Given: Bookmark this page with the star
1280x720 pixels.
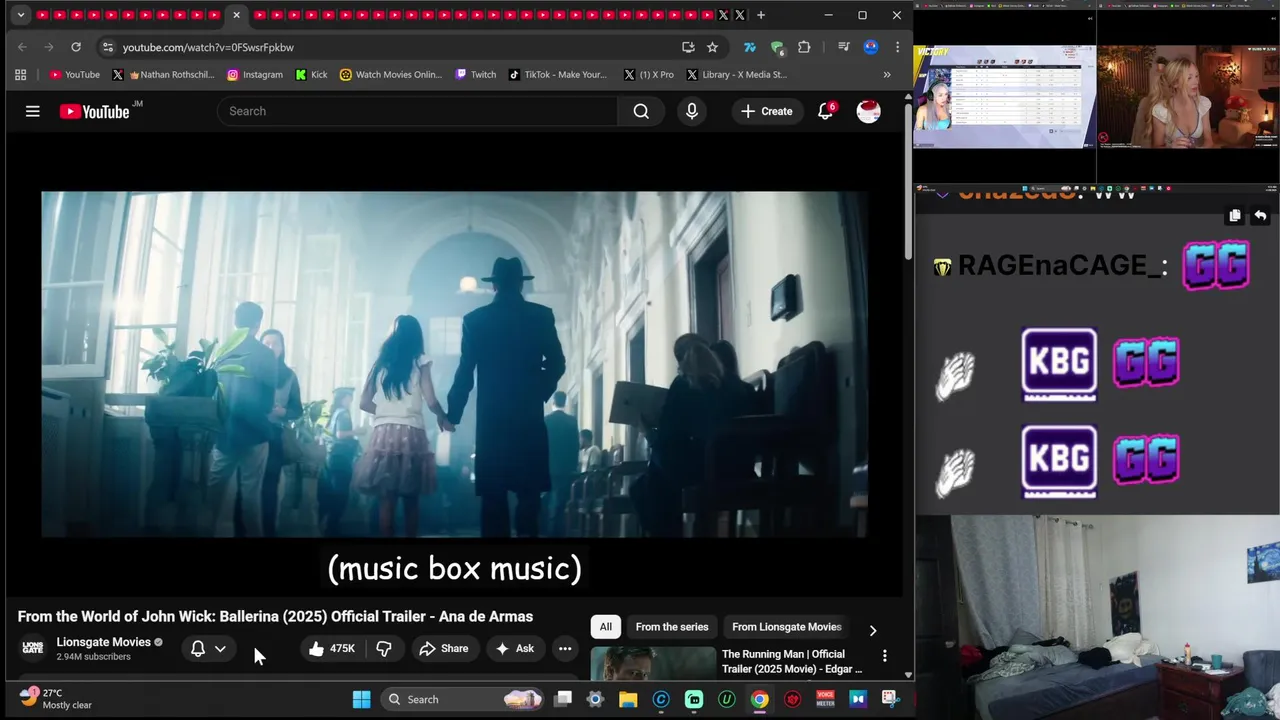Looking at the screenshot, I should (x=712, y=47).
